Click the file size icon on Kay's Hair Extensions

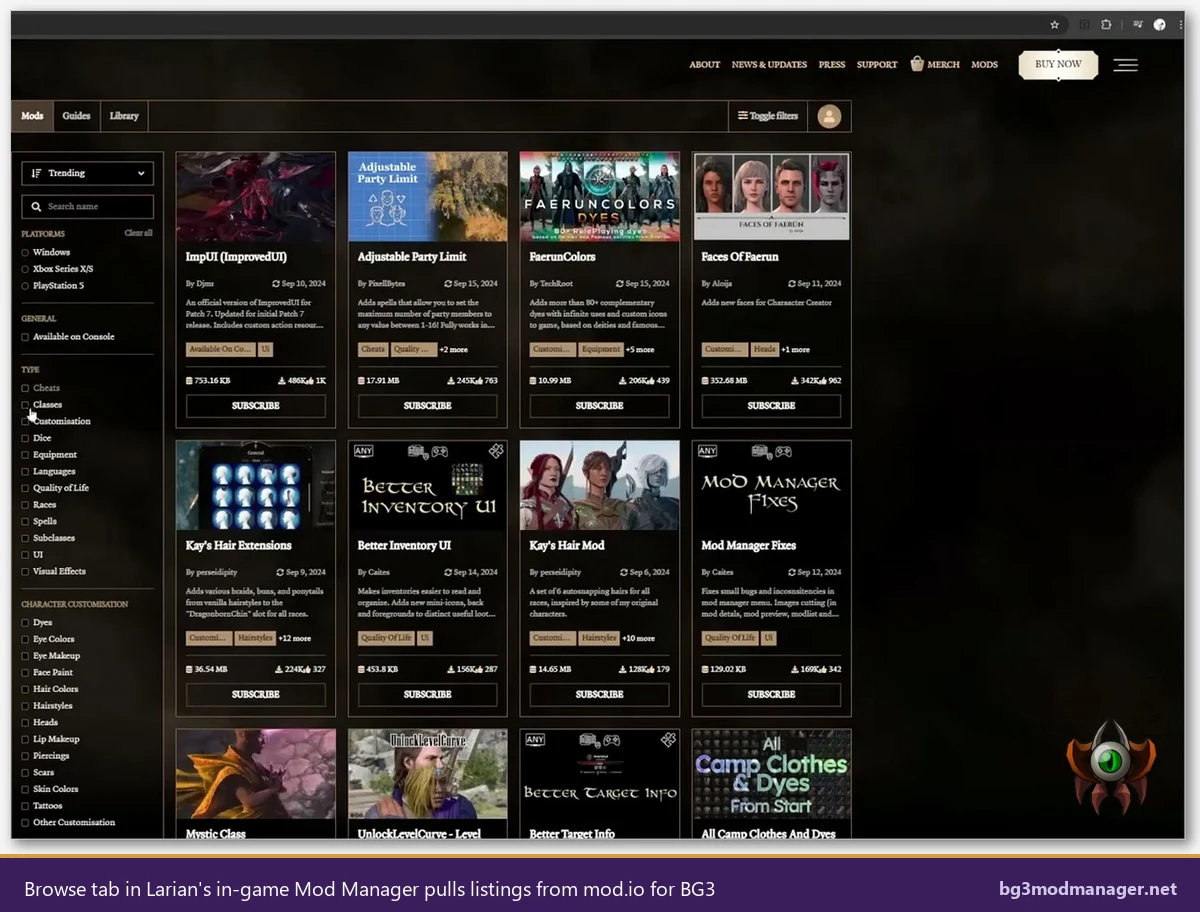click(x=189, y=669)
